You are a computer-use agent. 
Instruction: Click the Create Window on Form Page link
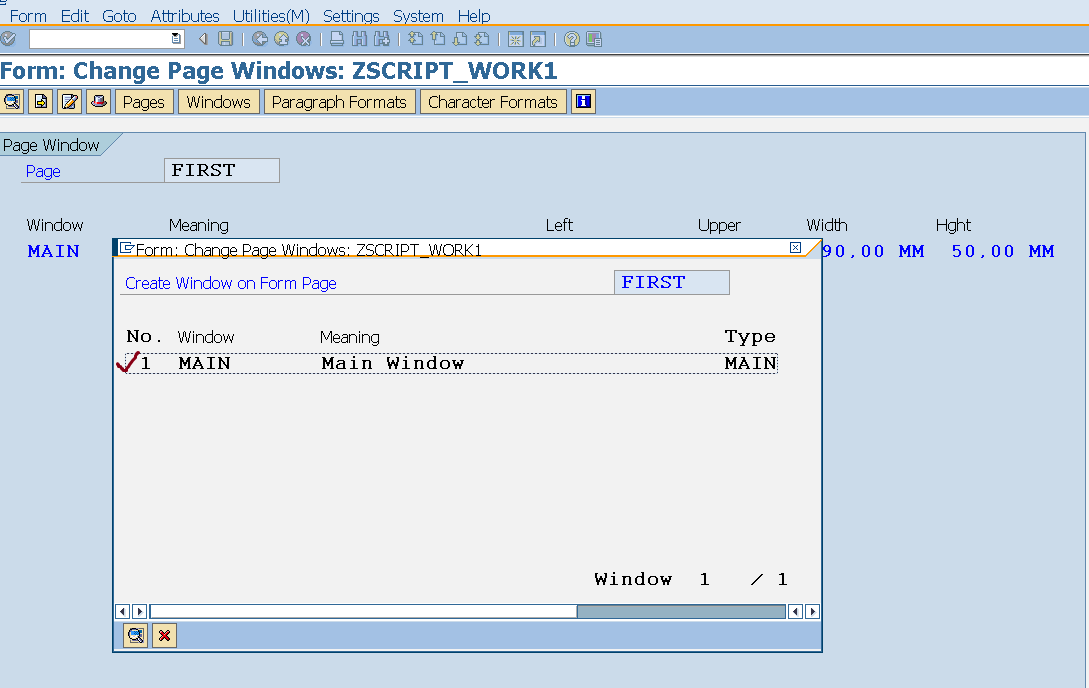[x=230, y=283]
